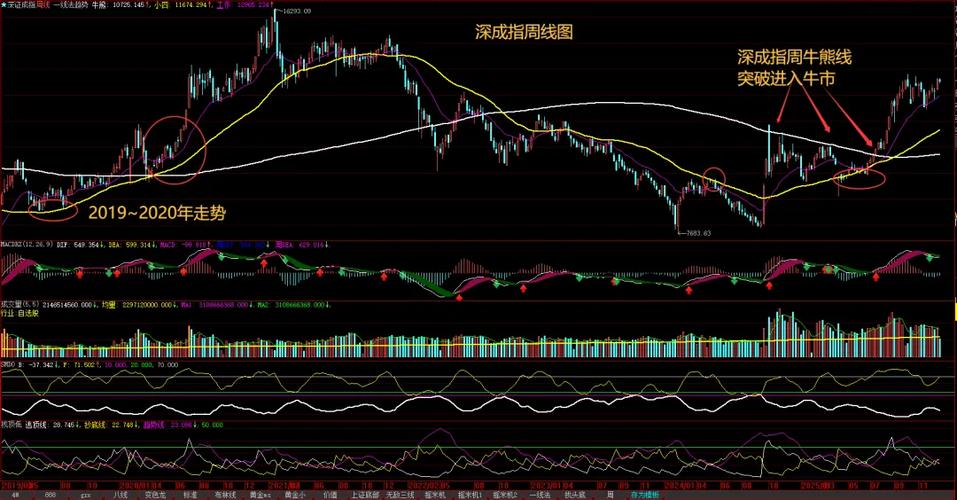The height and width of the screenshot is (500, 957).
Task: Click the 周线 period label in title
Action: [x=43, y=4]
